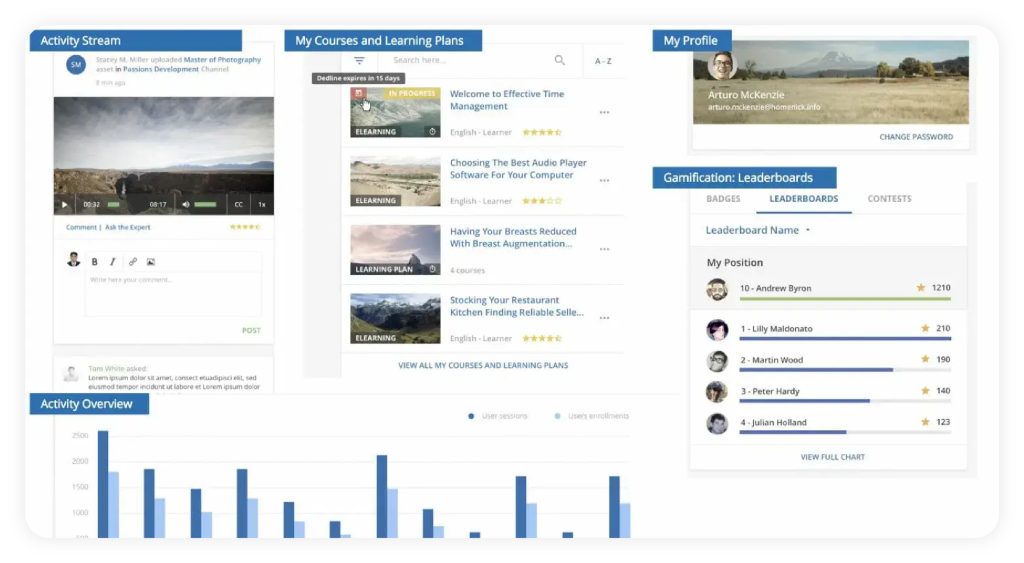Switch to the Contests tab
The height and width of the screenshot is (563, 1024).
point(889,199)
